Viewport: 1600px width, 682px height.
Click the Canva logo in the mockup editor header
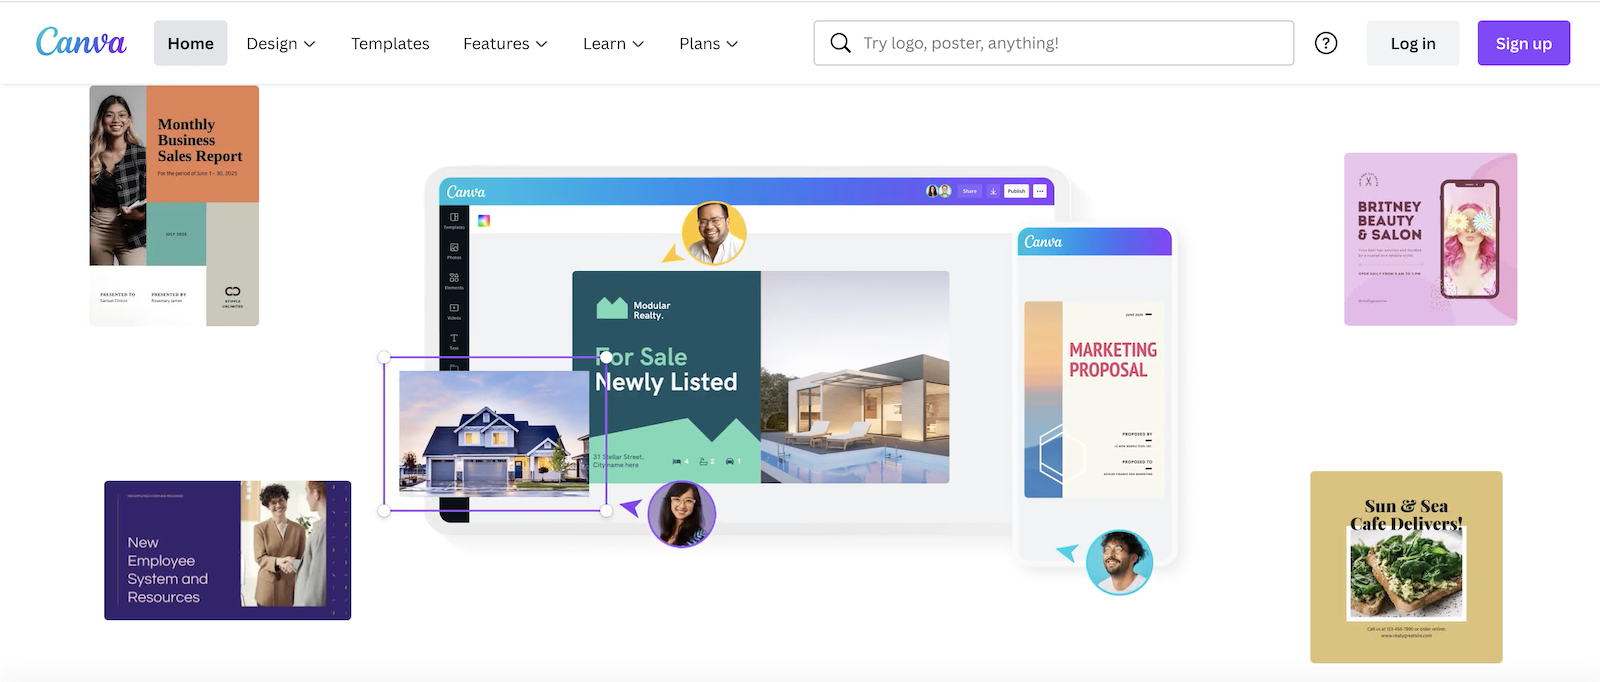point(466,192)
